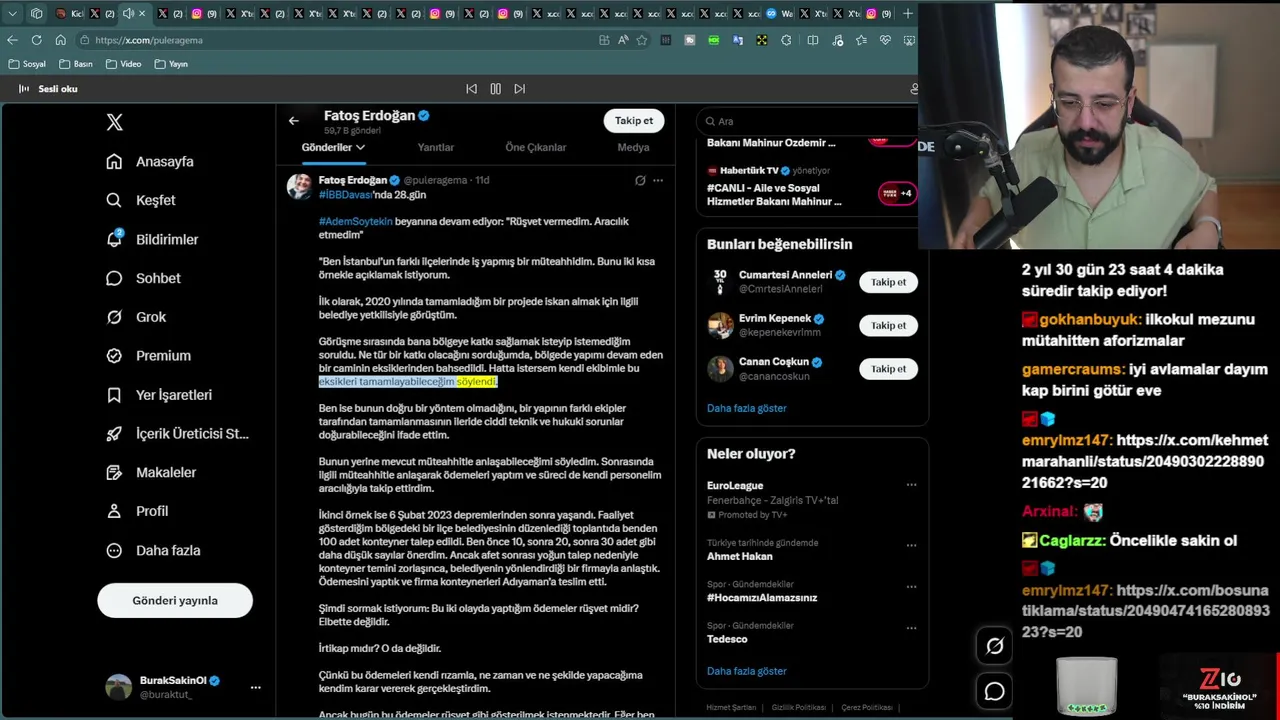Mute the tab playing audio
The height and width of the screenshot is (720, 1280).
pos(128,14)
